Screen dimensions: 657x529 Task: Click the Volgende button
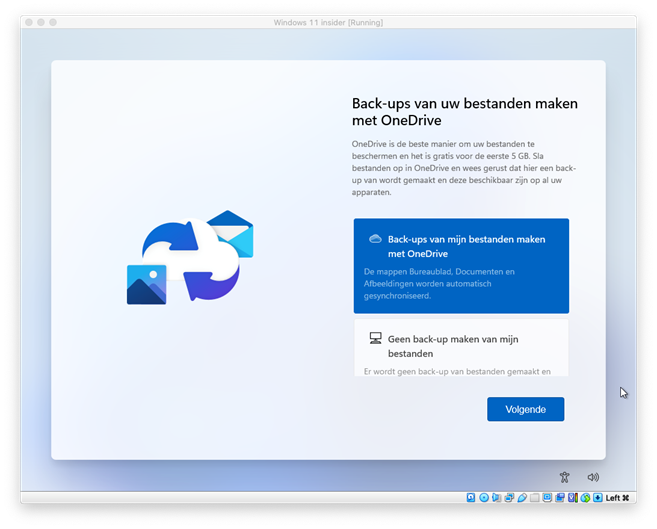[x=525, y=409]
